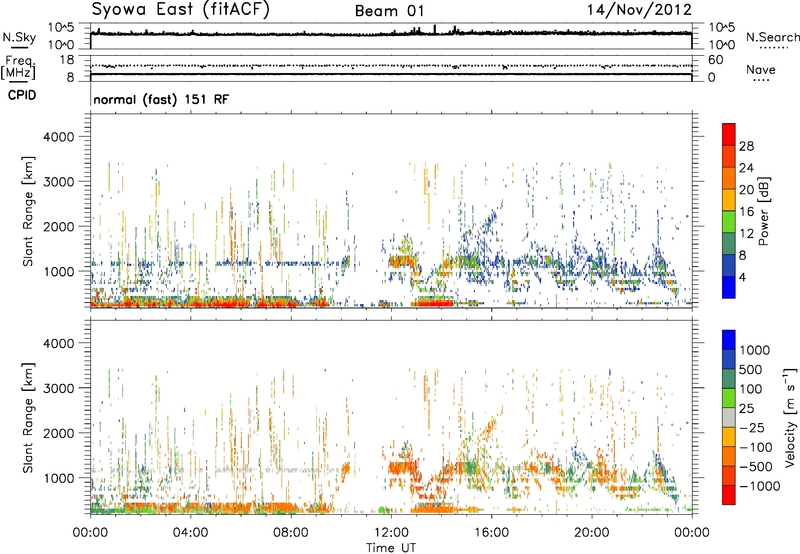Click the '12:00' time axis tick
Viewport: 800px width, 554px height.
(391, 533)
